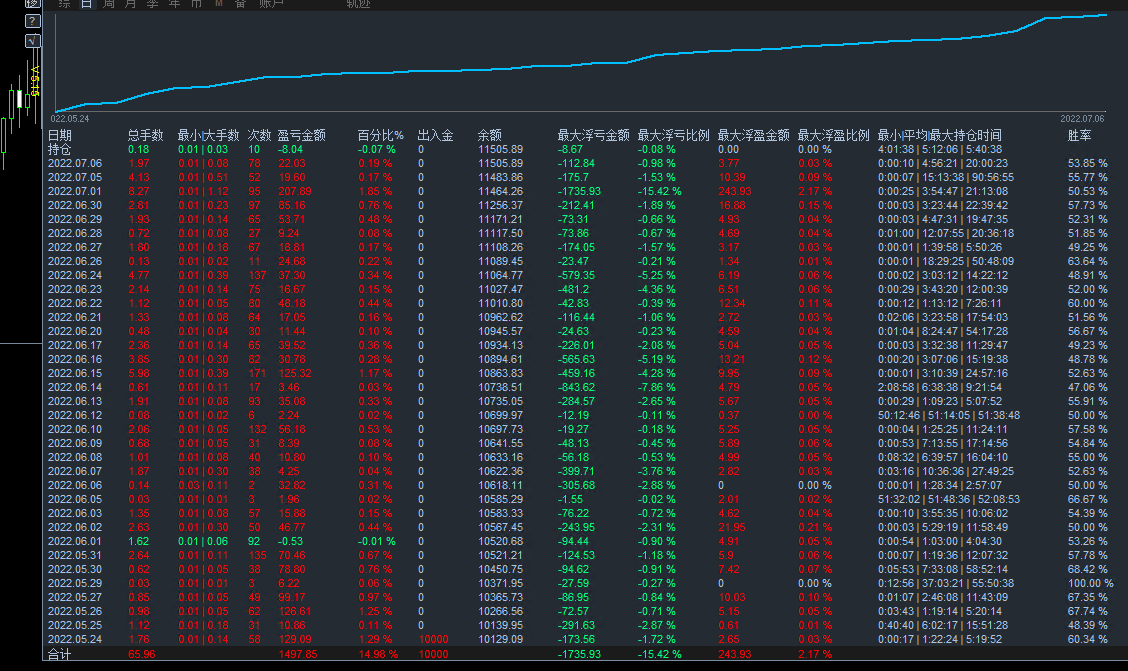Click the 出入金 column header
This screenshot has height=671, width=1128.
pyautogui.click(x=435, y=135)
